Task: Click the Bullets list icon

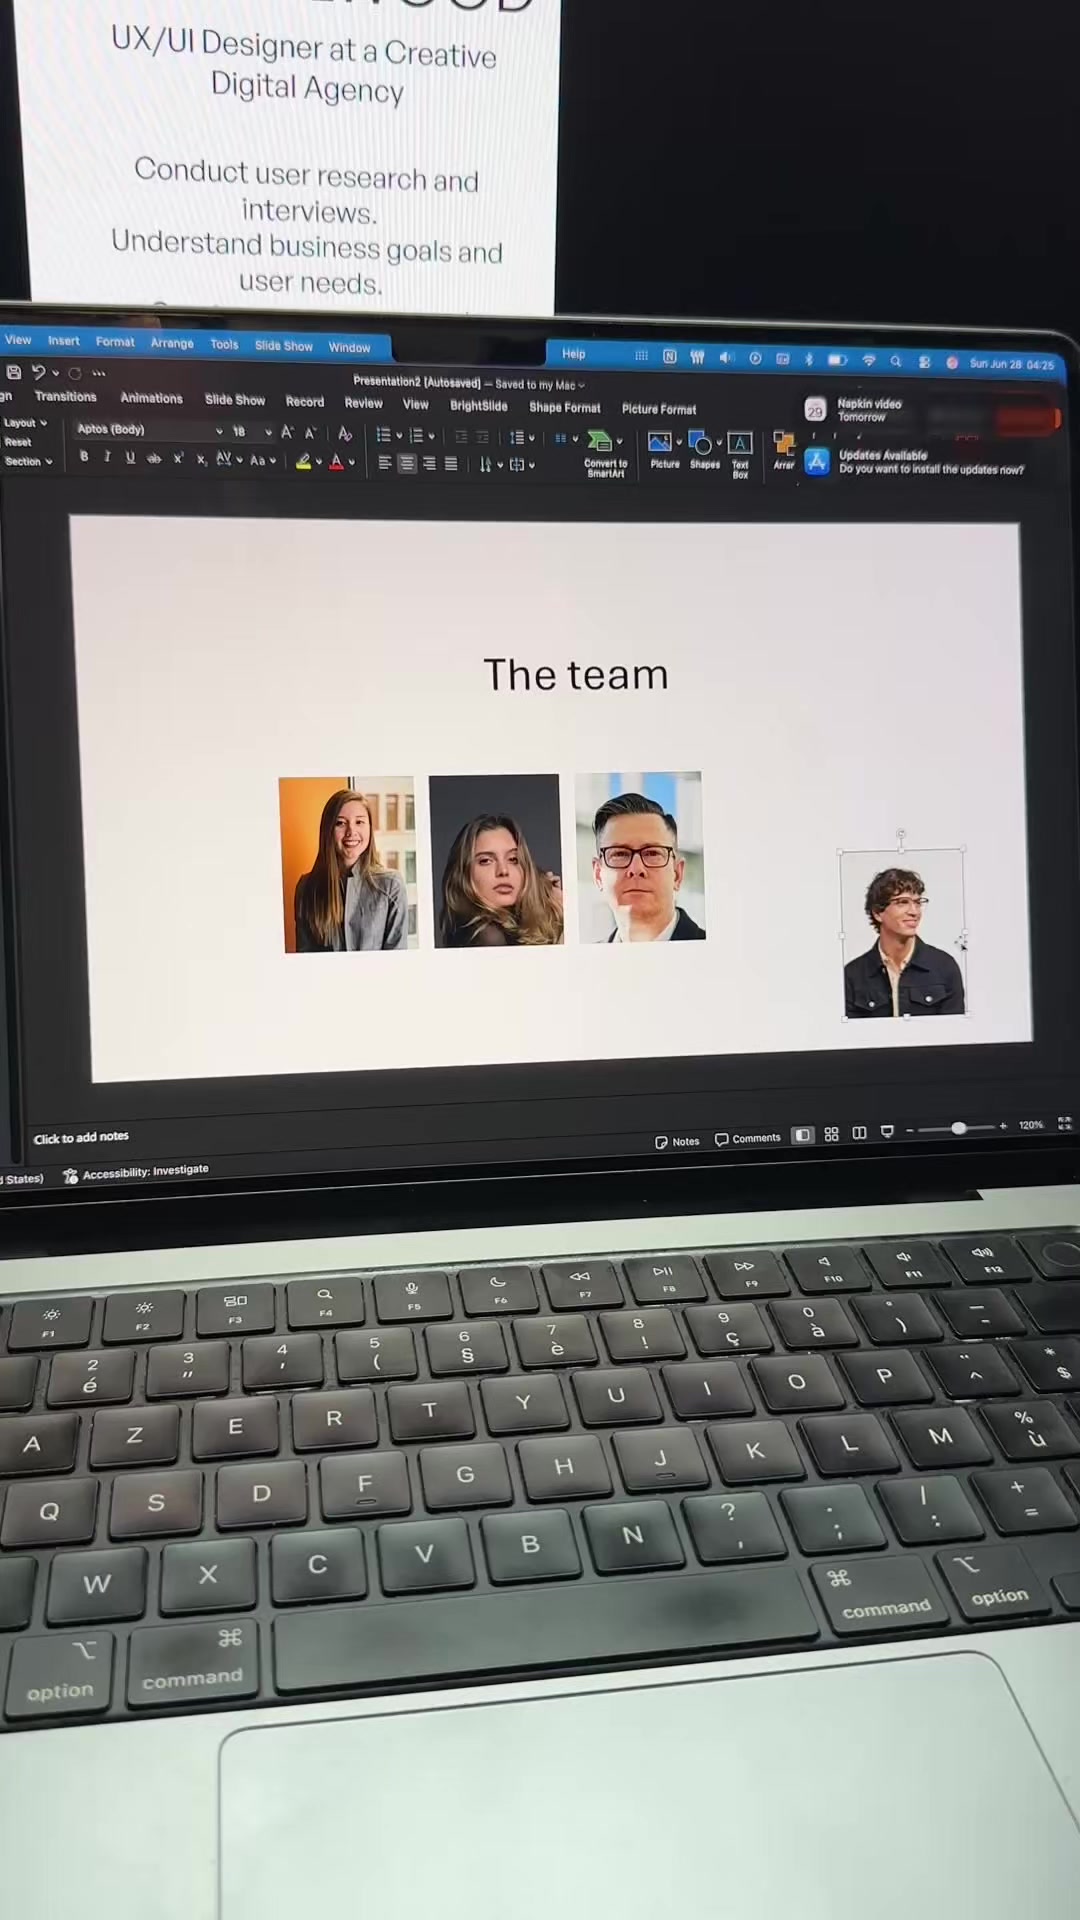Action: tap(383, 435)
